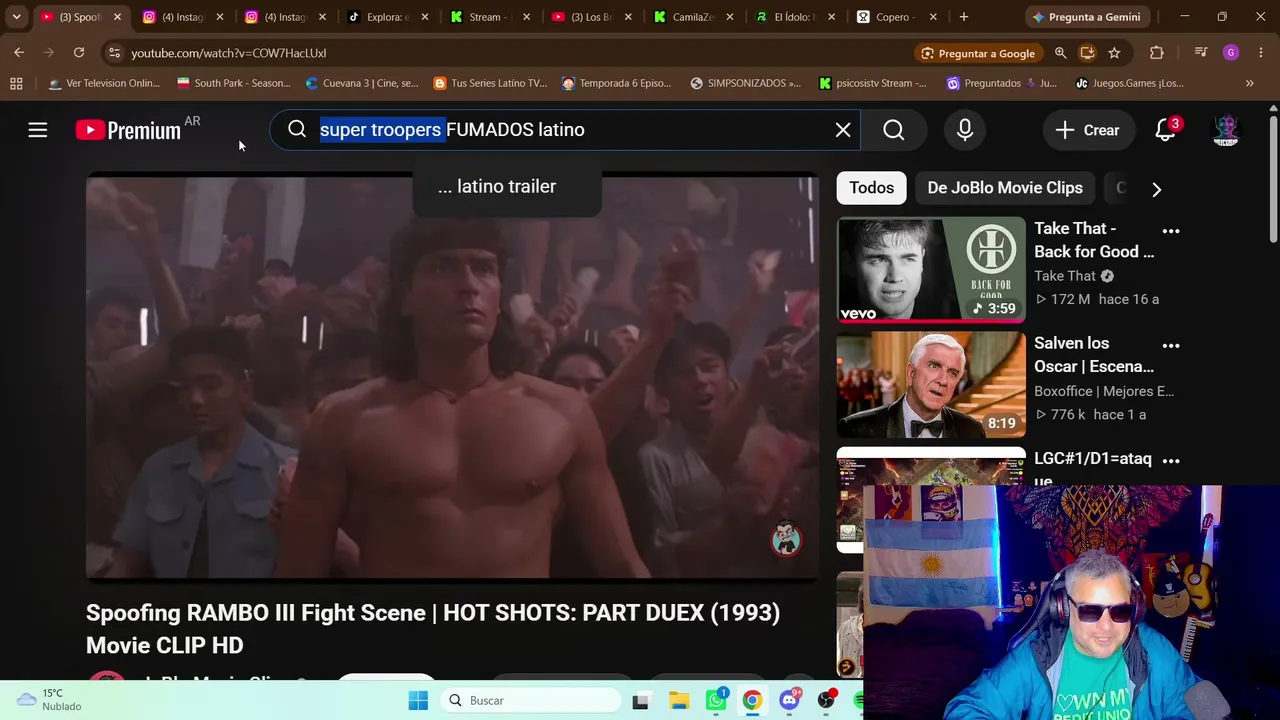This screenshot has width=1280, height=720.
Task: Close the Spoofing YouTube tab
Action: [117, 17]
